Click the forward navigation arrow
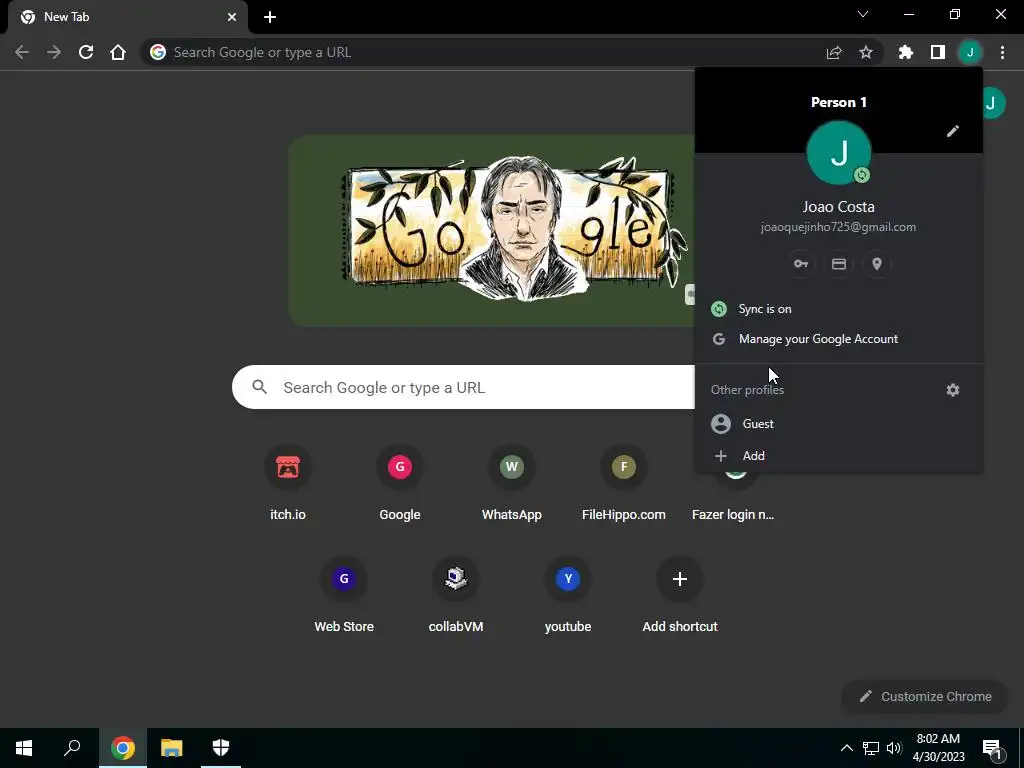 click(54, 52)
